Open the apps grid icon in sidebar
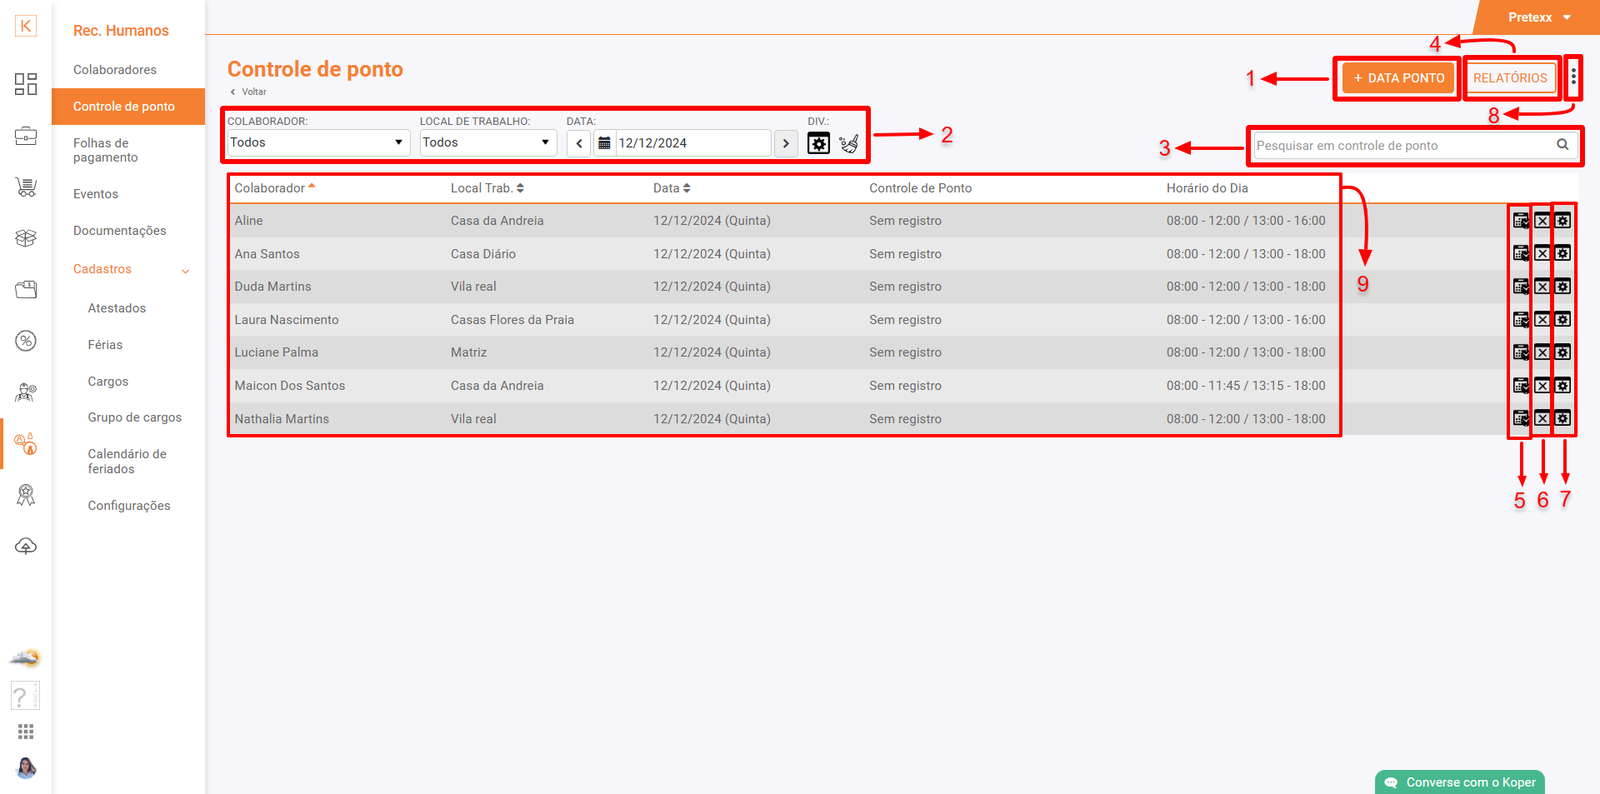Screen dimensions: 1600x794 pos(26,732)
